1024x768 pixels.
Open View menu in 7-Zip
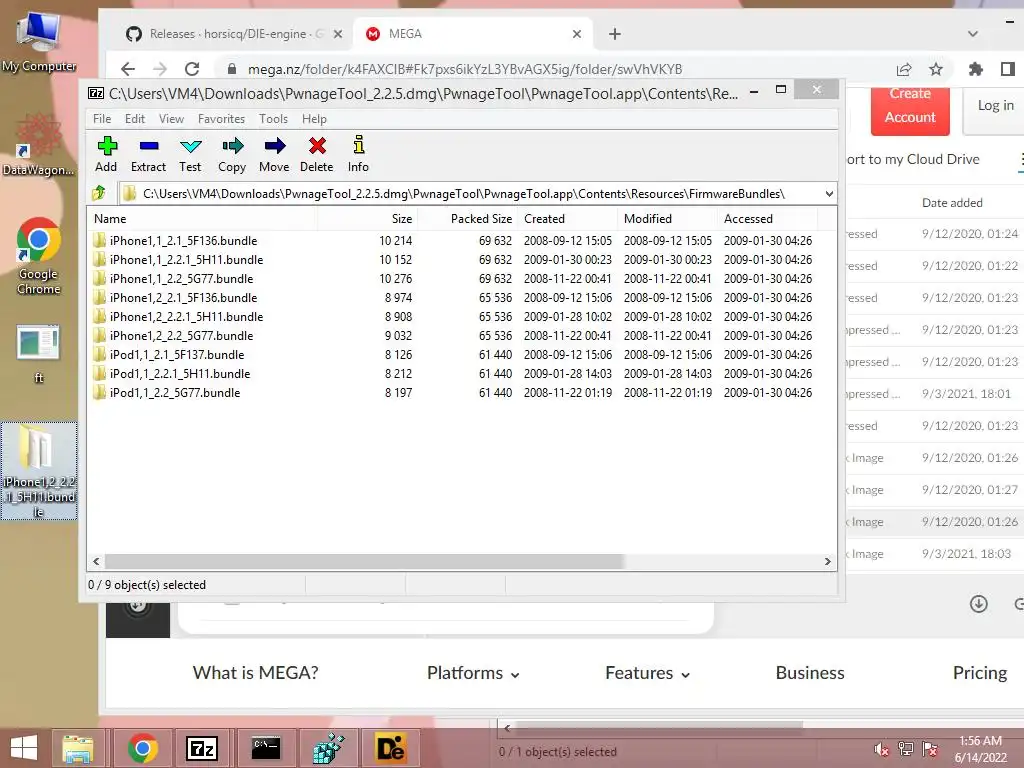pyautogui.click(x=171, y=119)
